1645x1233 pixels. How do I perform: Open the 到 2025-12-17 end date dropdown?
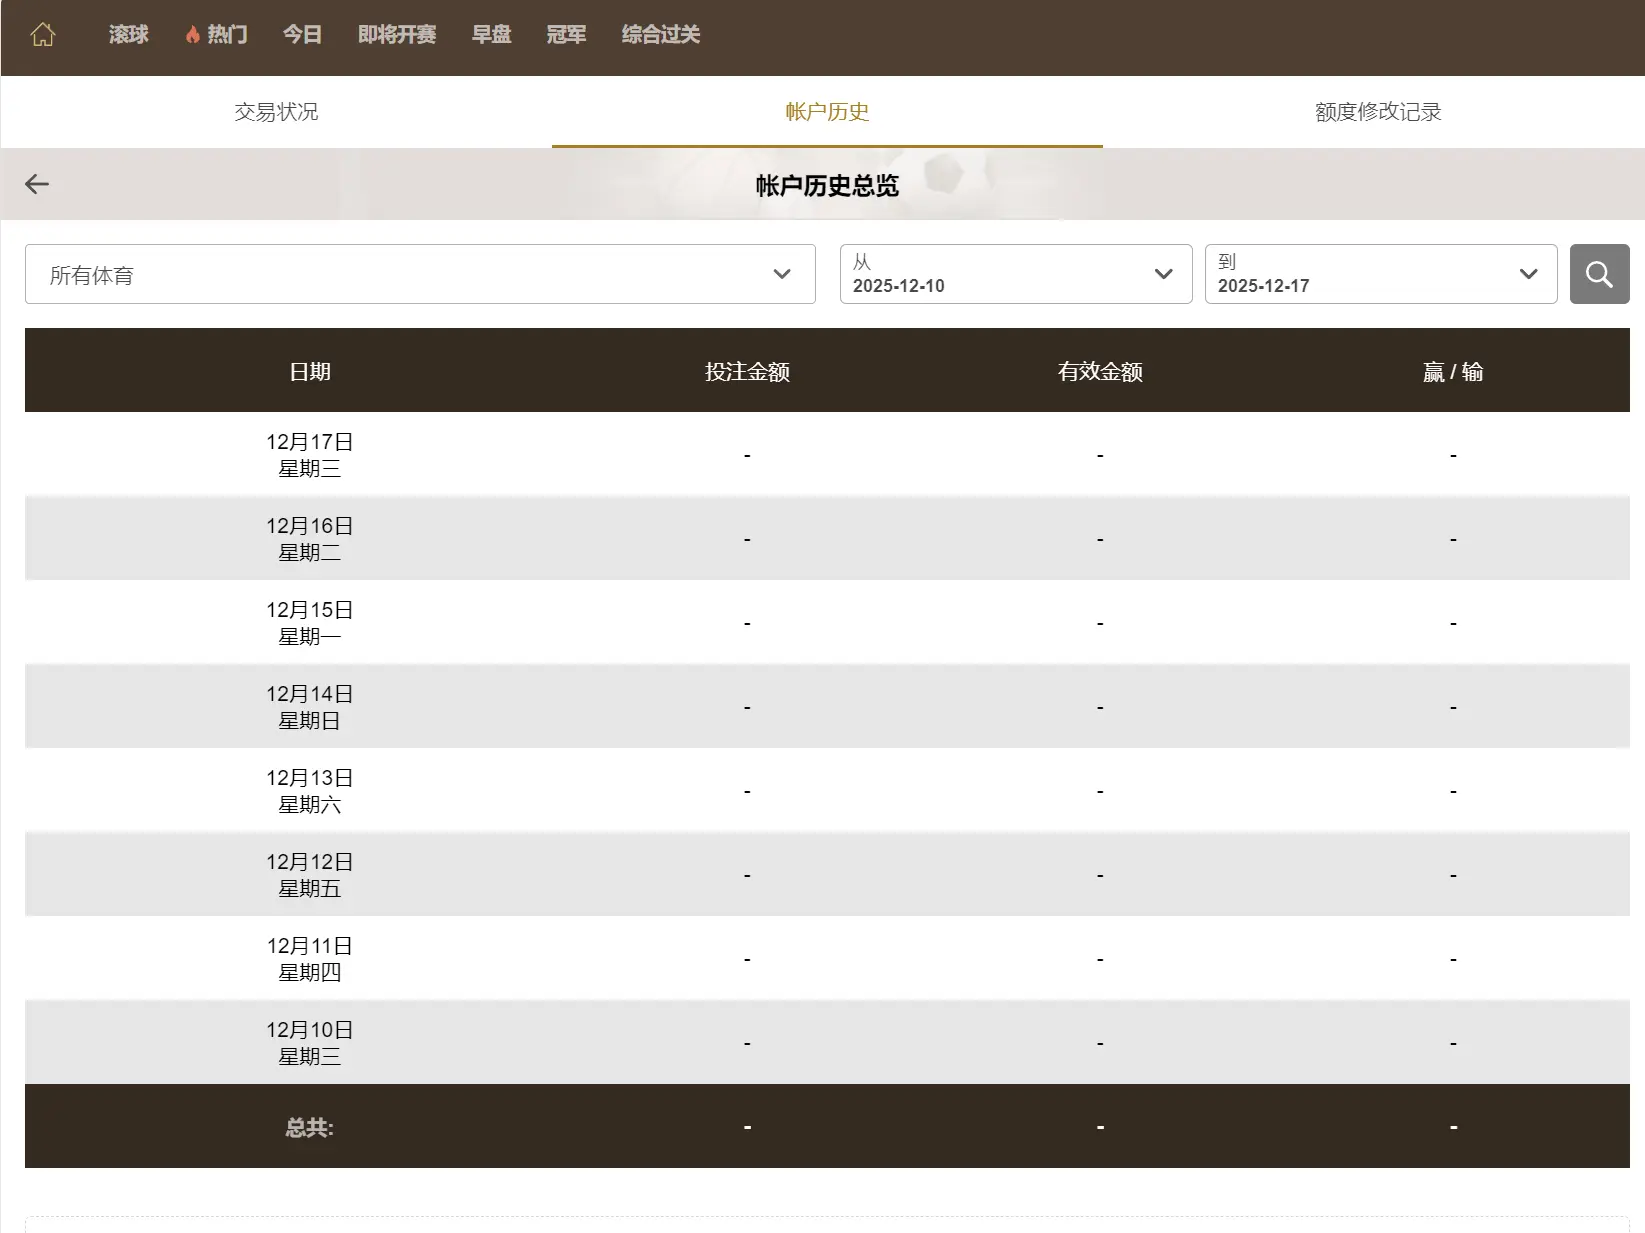(x=1381, y=274)
